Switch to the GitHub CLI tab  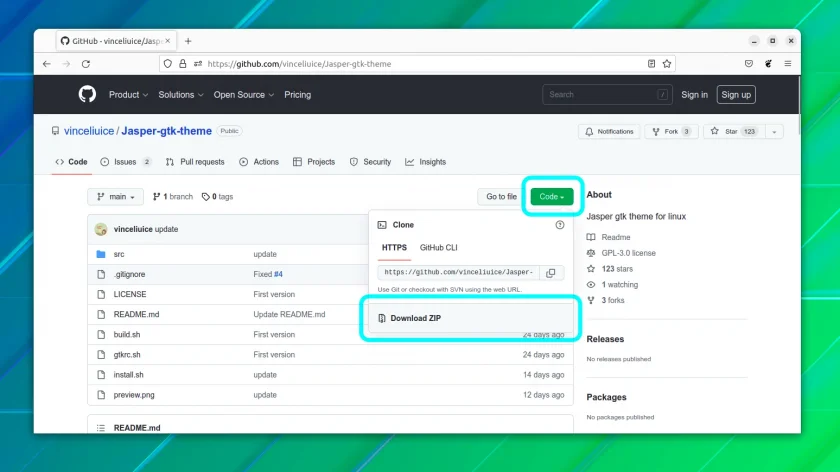coord(438,248)
